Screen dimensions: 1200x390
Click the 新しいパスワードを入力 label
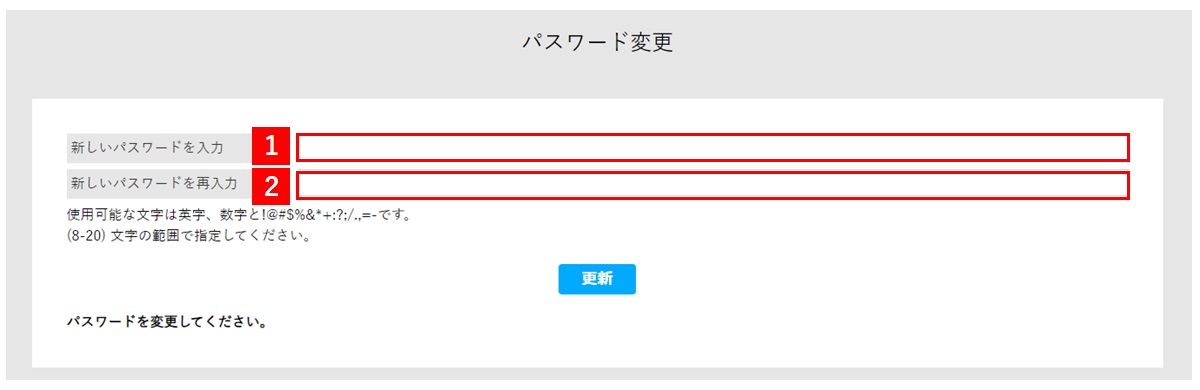coord(147,147)
